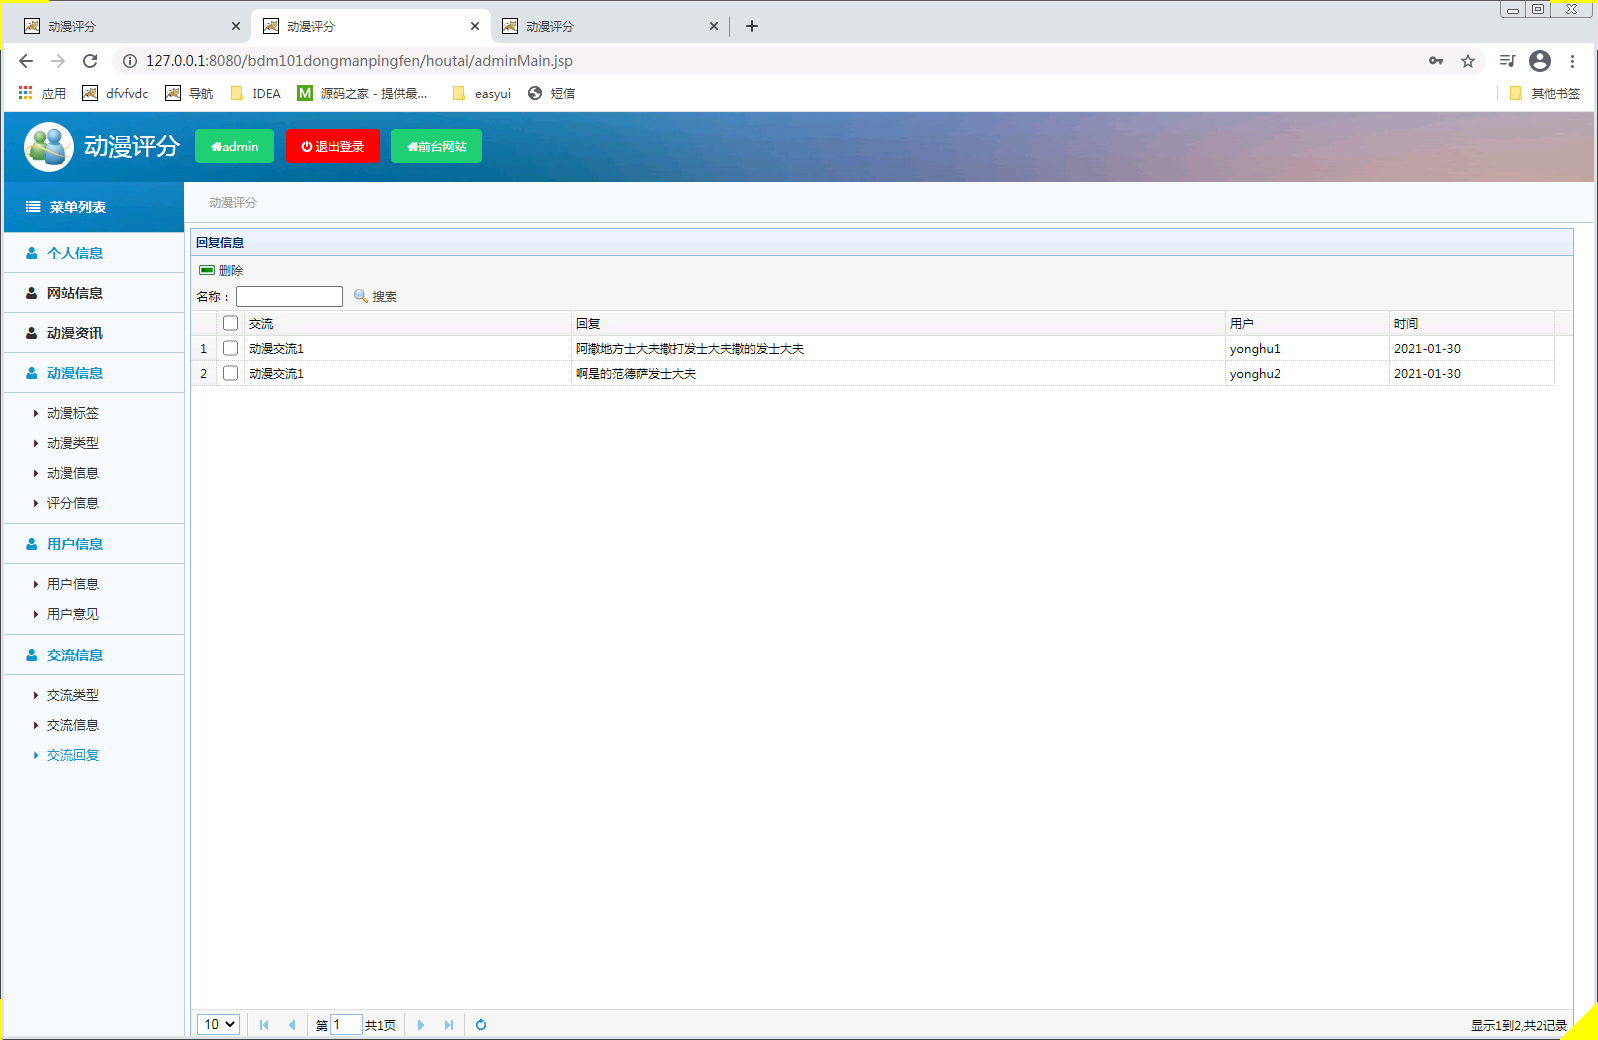Open 交流回复 submenu item
Screen dimensions: 1598x1040
pos(73,755)
